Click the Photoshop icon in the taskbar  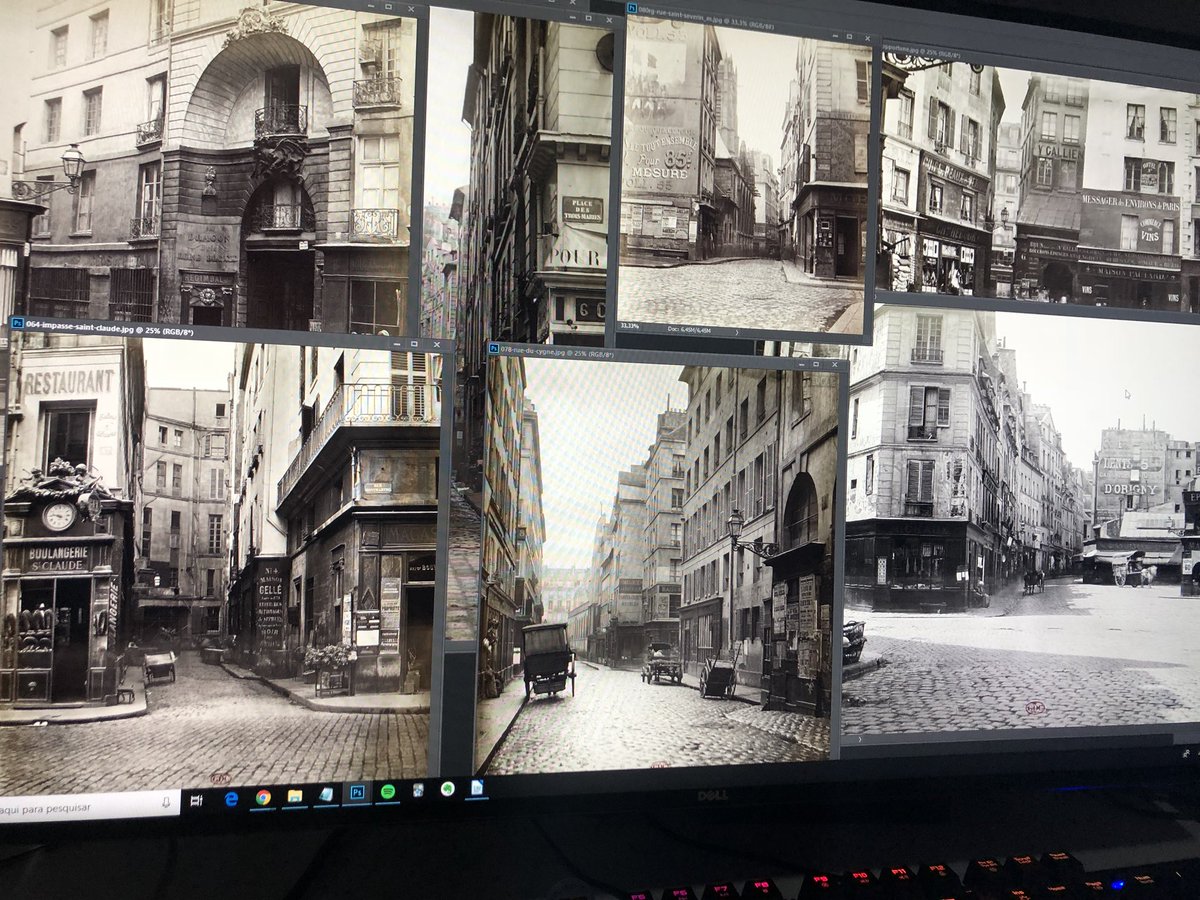[x=356, y=793]
